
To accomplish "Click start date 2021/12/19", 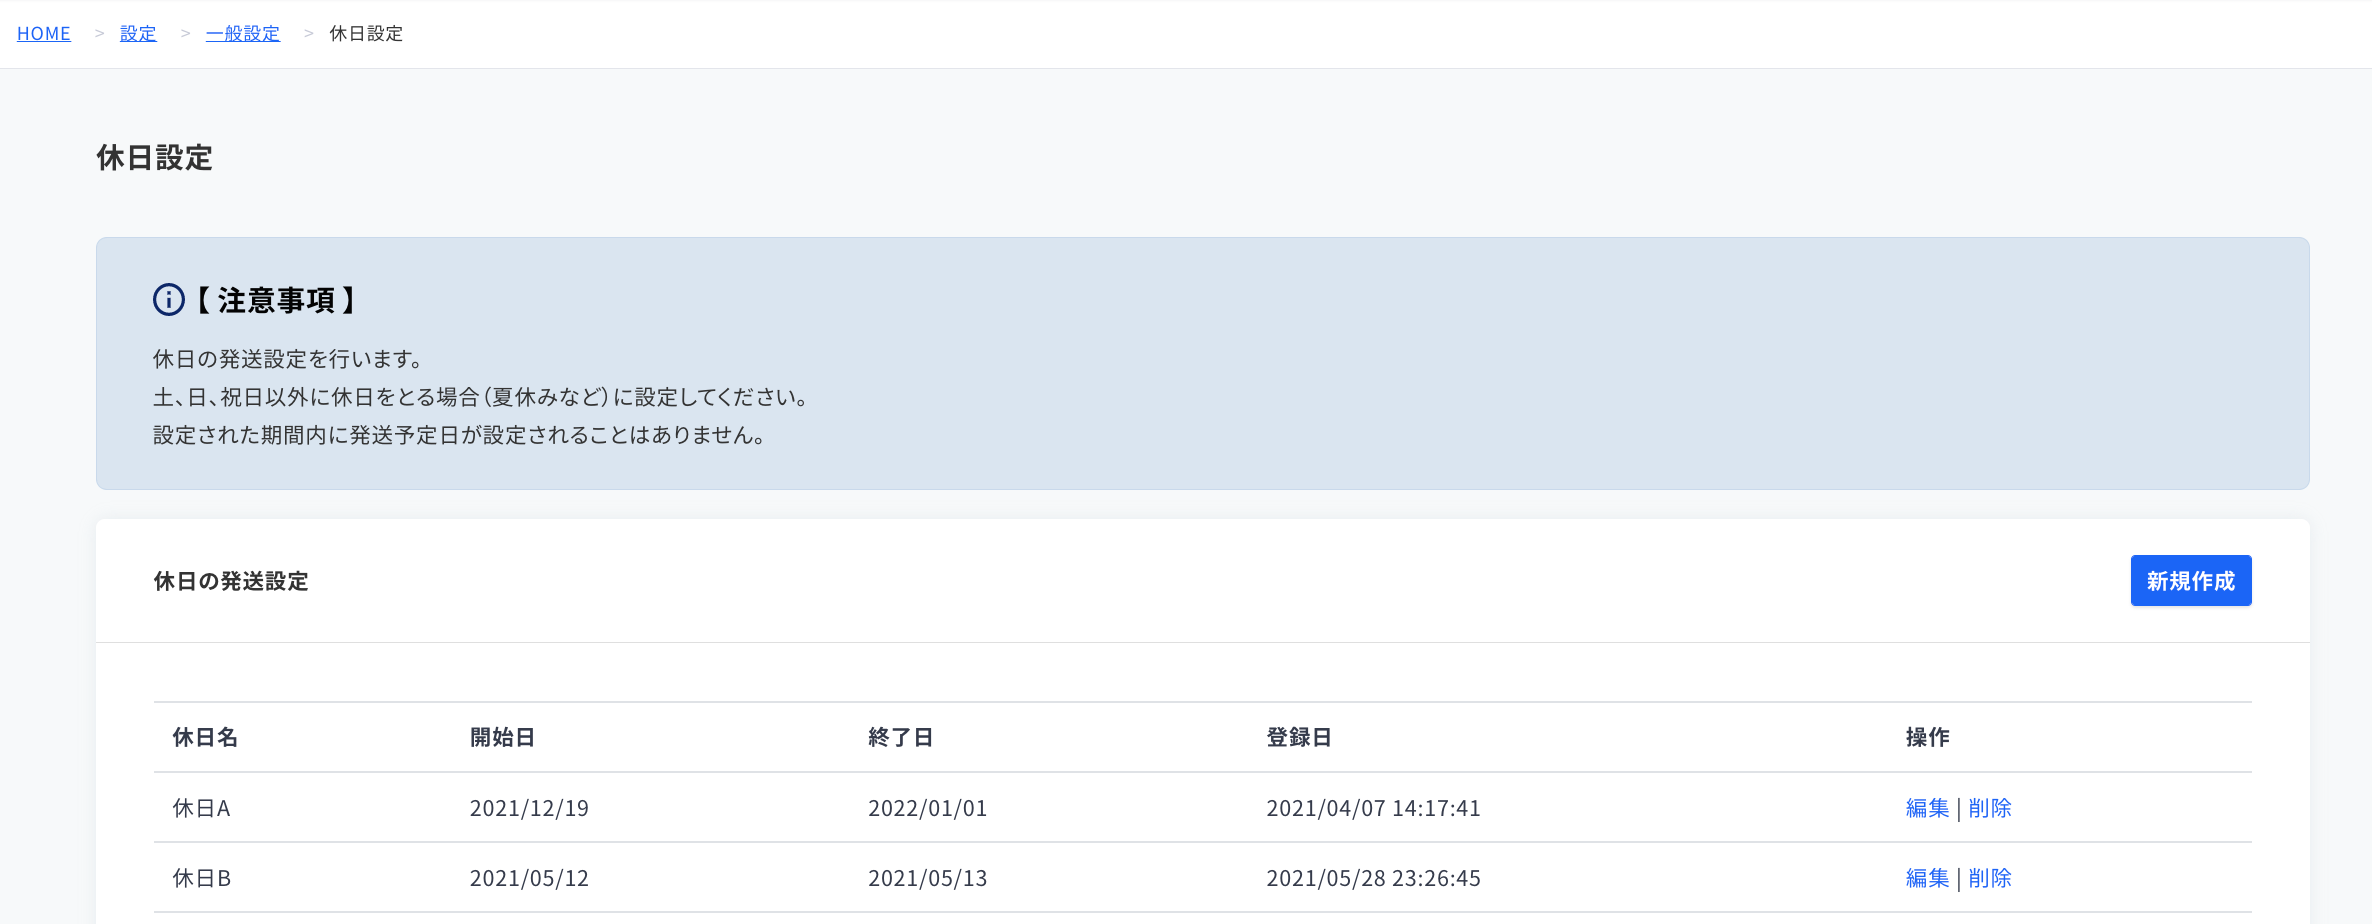I will click(529, 808).
